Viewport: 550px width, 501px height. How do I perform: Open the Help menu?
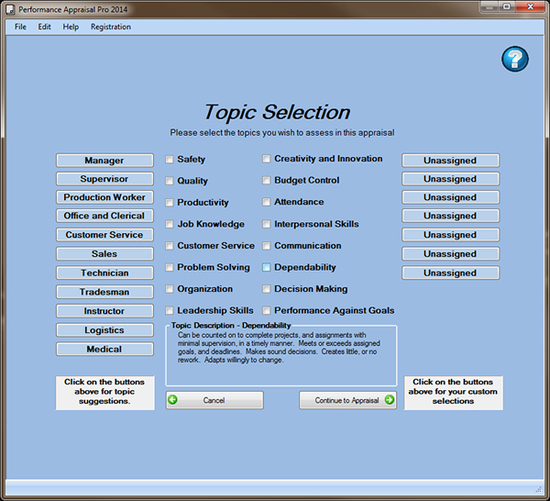[71, 27]
